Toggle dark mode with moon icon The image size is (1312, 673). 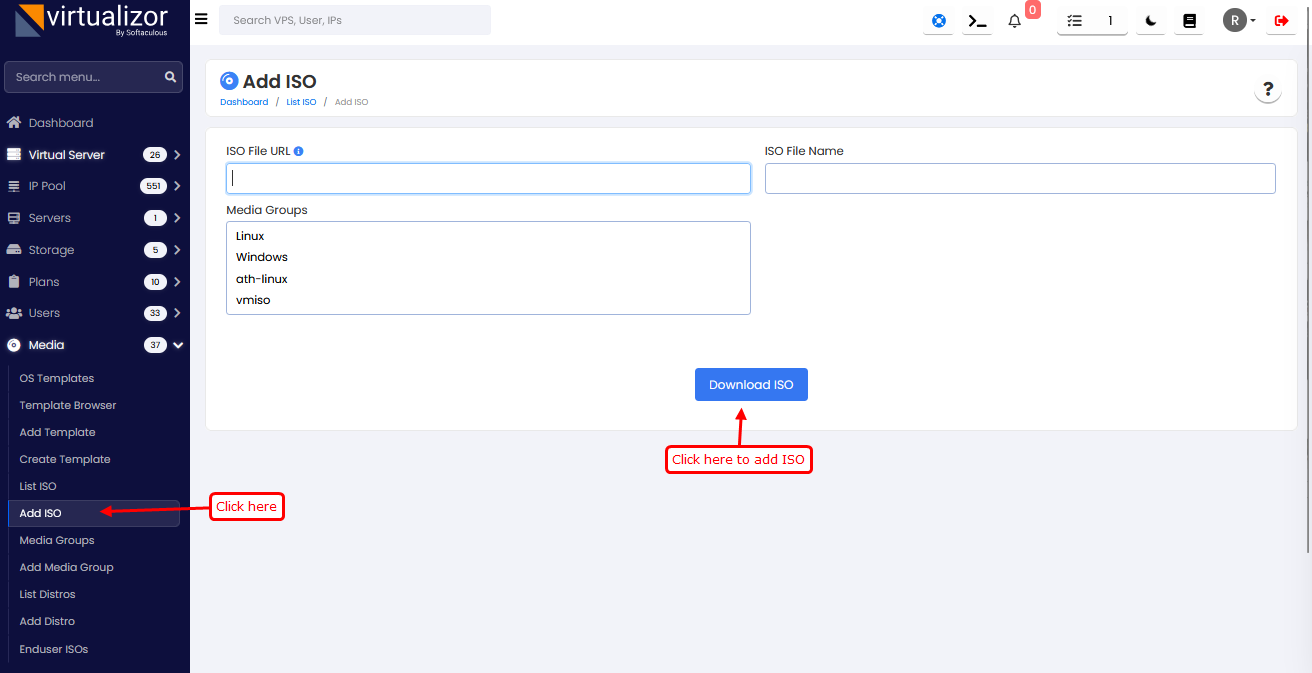pyautogui.click(x=1151, y=21)
